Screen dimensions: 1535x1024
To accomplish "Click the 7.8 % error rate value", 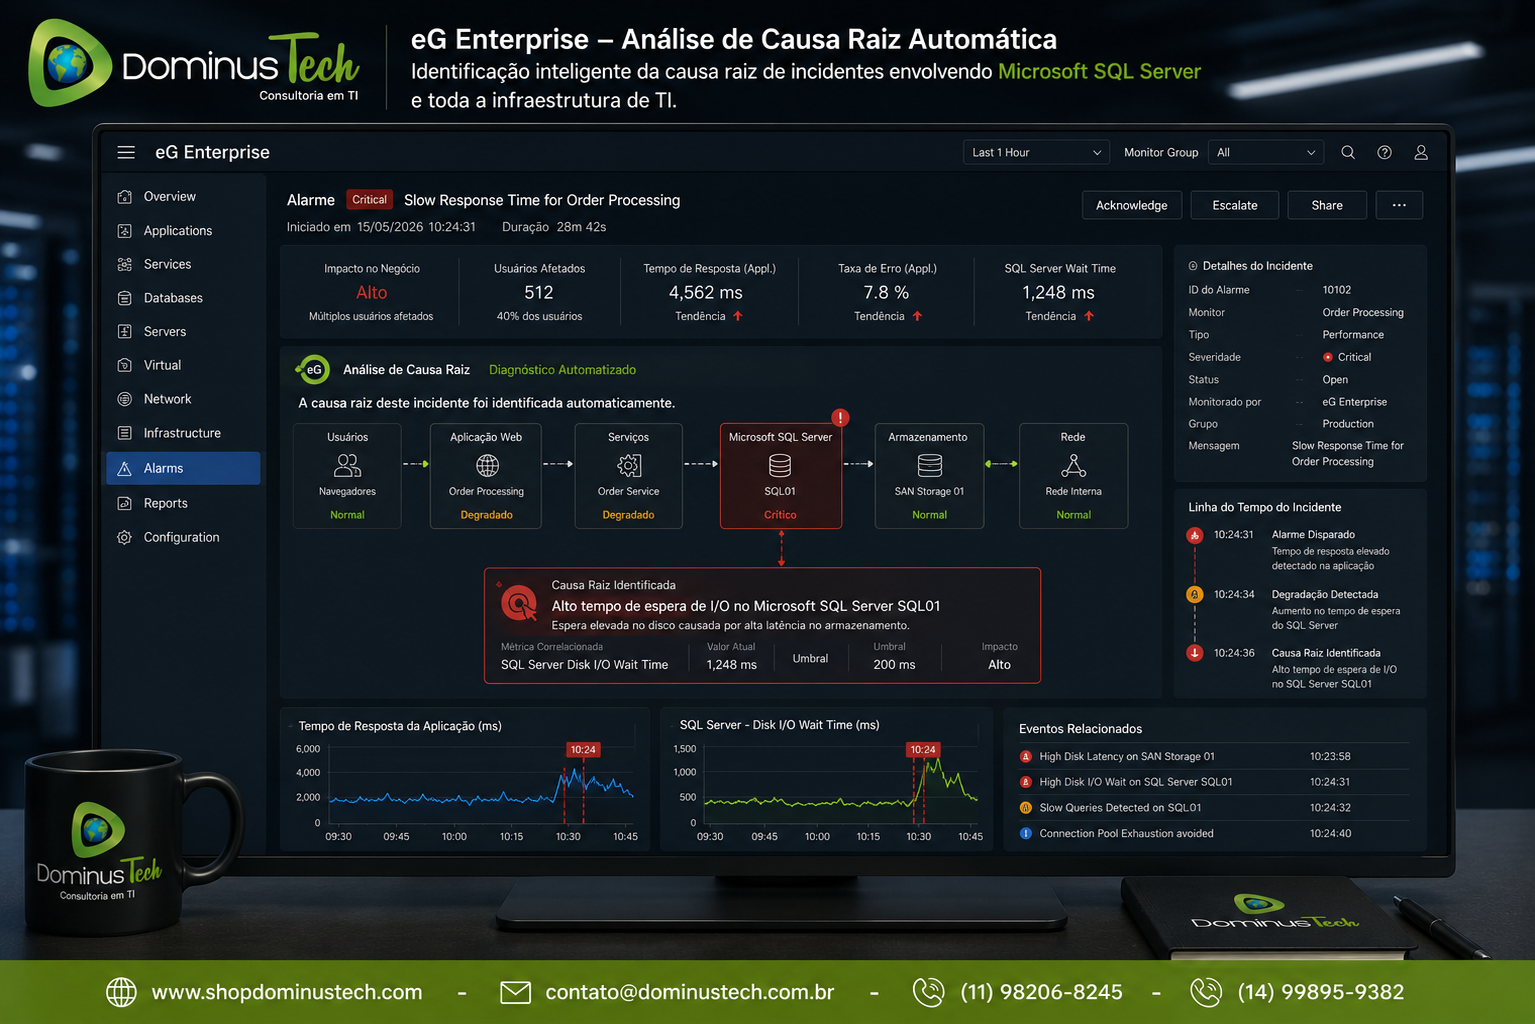I will [886, 293].
